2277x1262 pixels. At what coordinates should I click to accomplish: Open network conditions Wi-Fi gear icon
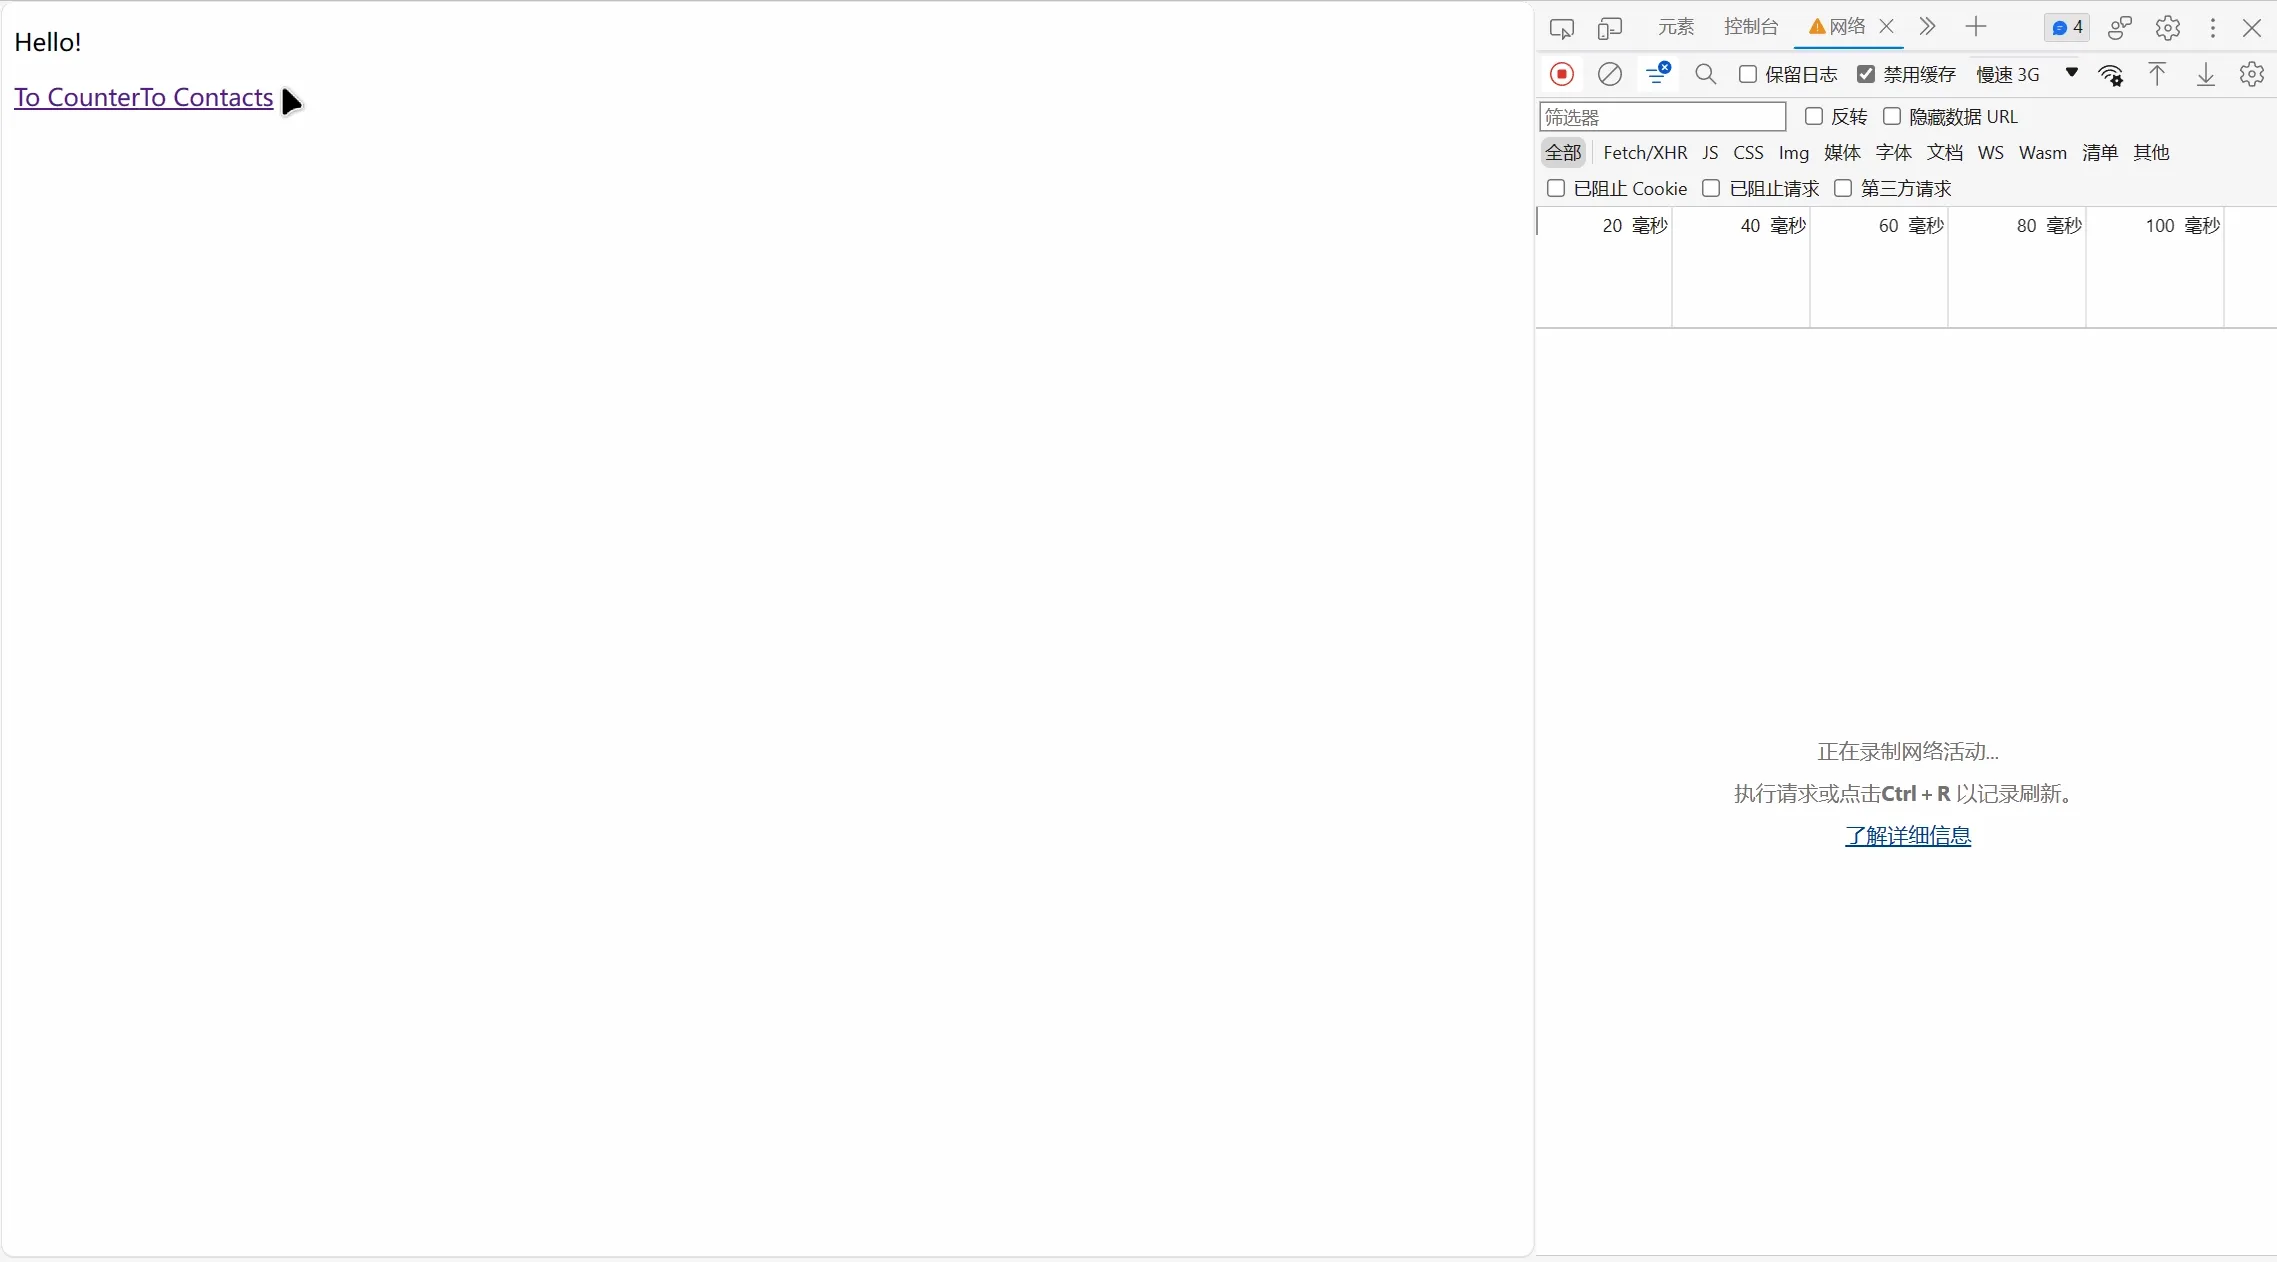pyautogui.click(x=2111, y=75)
